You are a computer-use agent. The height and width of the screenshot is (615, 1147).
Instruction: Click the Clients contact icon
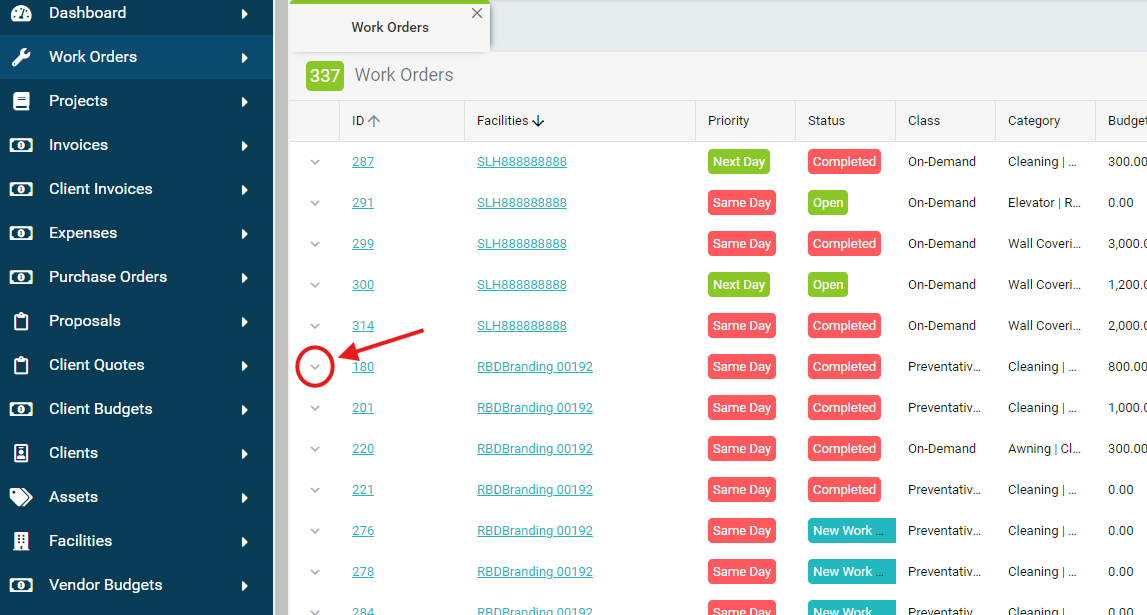[21, 453]
